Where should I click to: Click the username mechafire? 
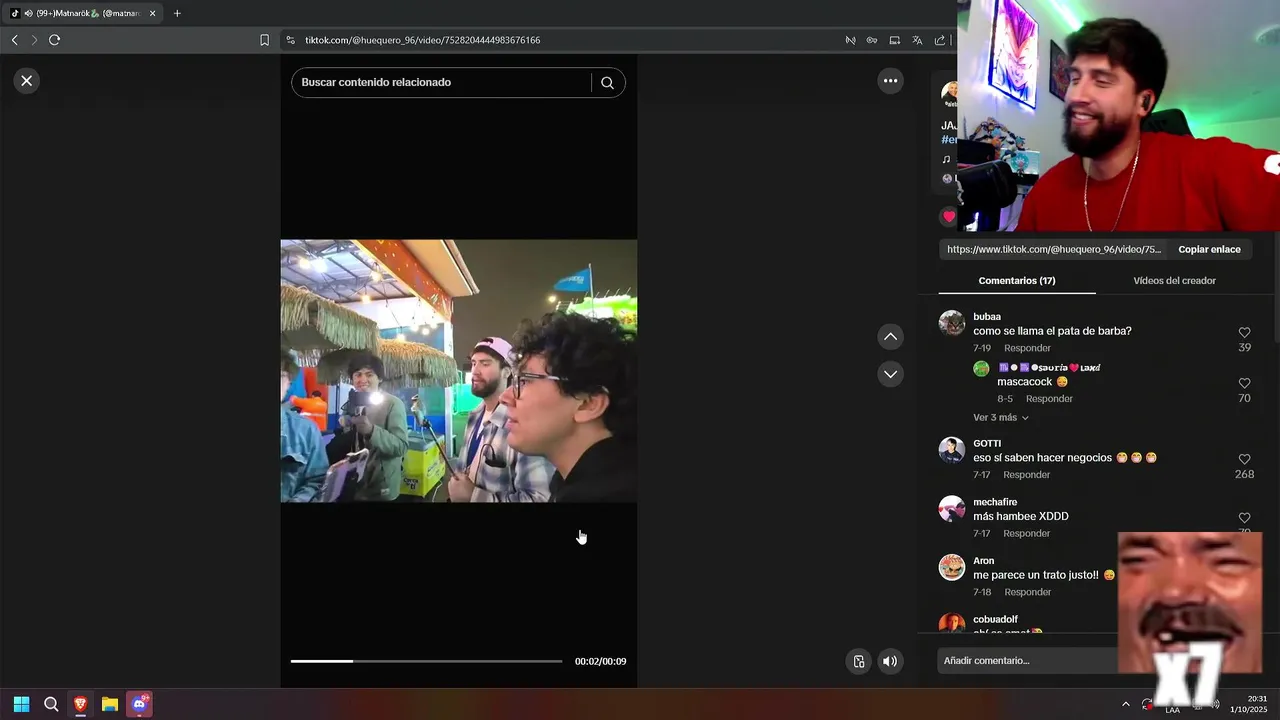tap(995, 502)
